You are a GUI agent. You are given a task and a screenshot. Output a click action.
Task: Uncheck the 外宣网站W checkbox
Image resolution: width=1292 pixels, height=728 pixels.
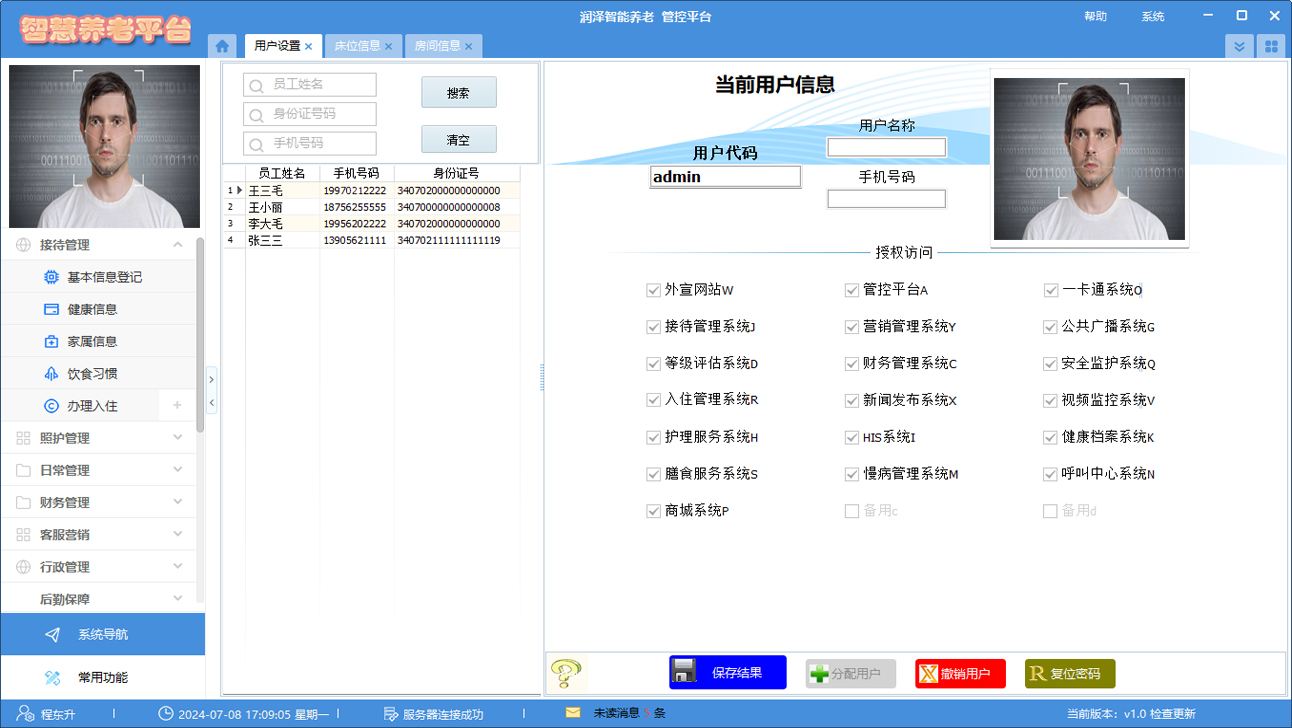(x=654, y=290)
